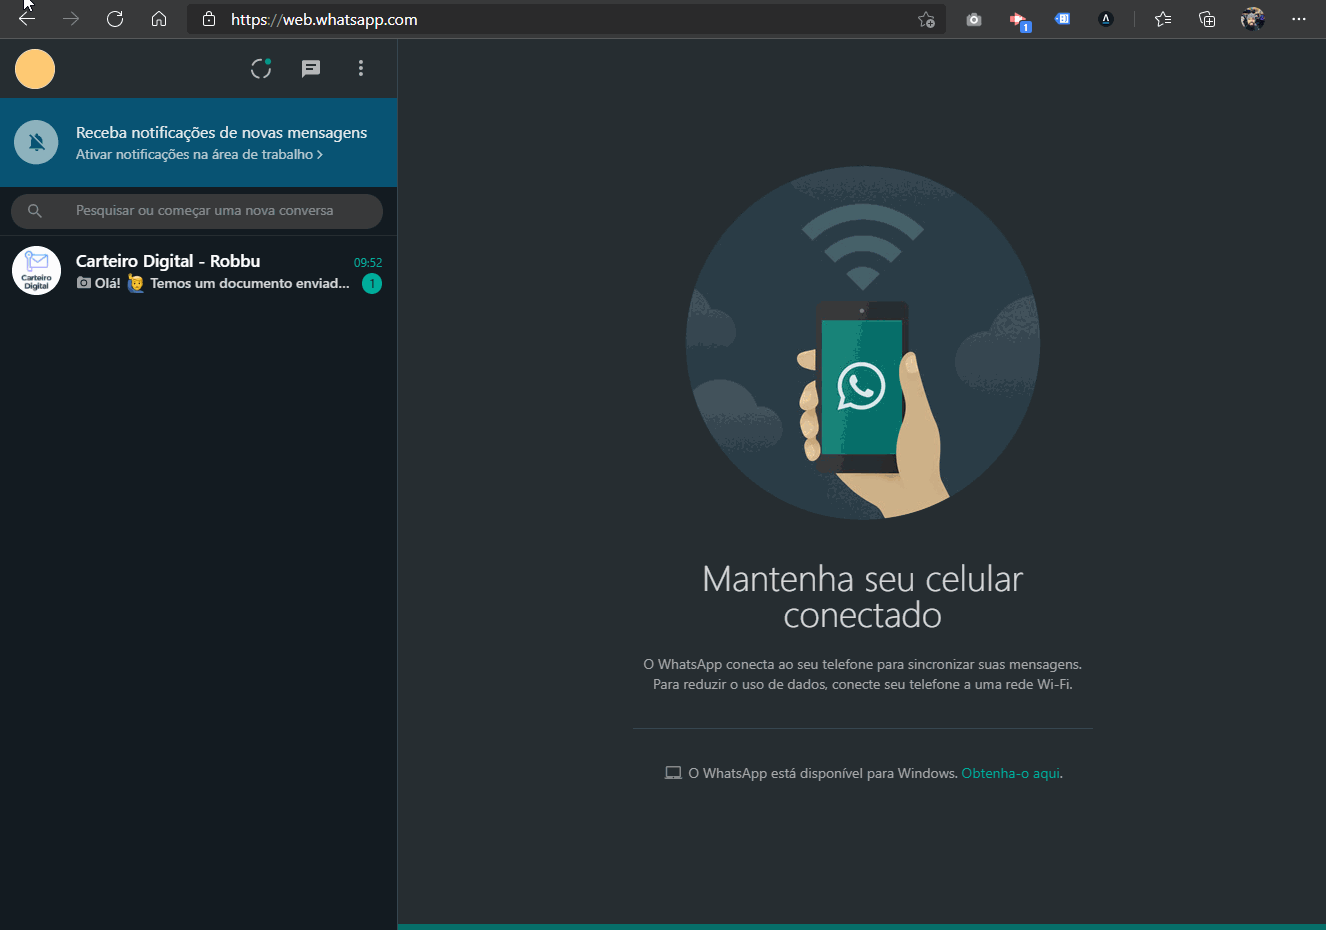Screen dimensions: 1326x930
Task: Click the camera screenshot extension icon
Action: coord(974,19)
